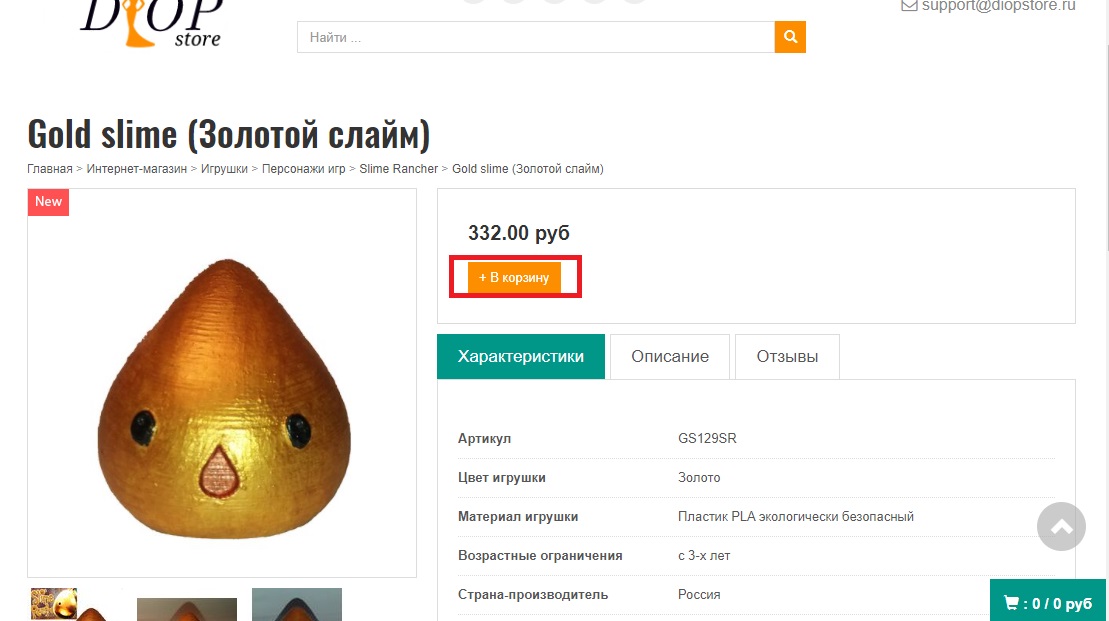The width and height of the screenshot is (1109, 621).
Task: Navigate to Персонажи игр breadcrumb
Action: [303, 169]
